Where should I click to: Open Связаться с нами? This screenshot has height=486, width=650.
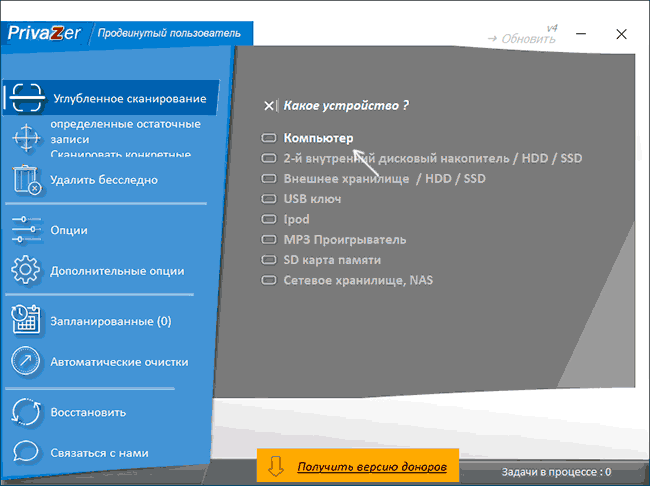pyautogui.click(x=99, y=453)
